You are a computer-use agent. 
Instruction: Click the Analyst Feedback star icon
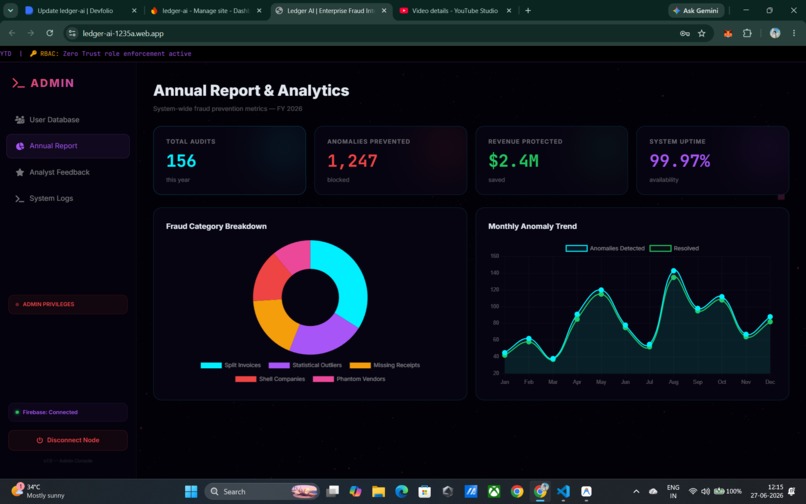(x=20, y=172)
